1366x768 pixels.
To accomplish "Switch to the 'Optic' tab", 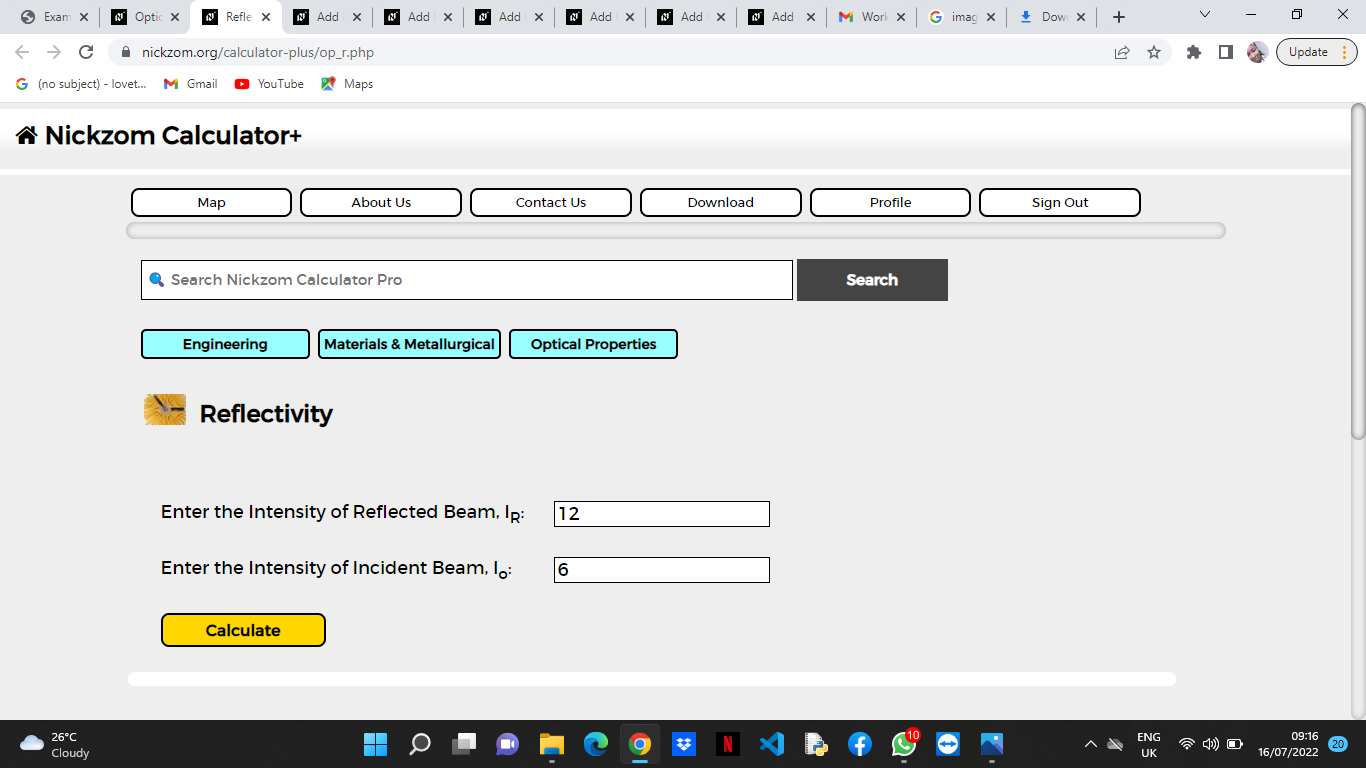I will pyautogui.click(x=146, y=17).
